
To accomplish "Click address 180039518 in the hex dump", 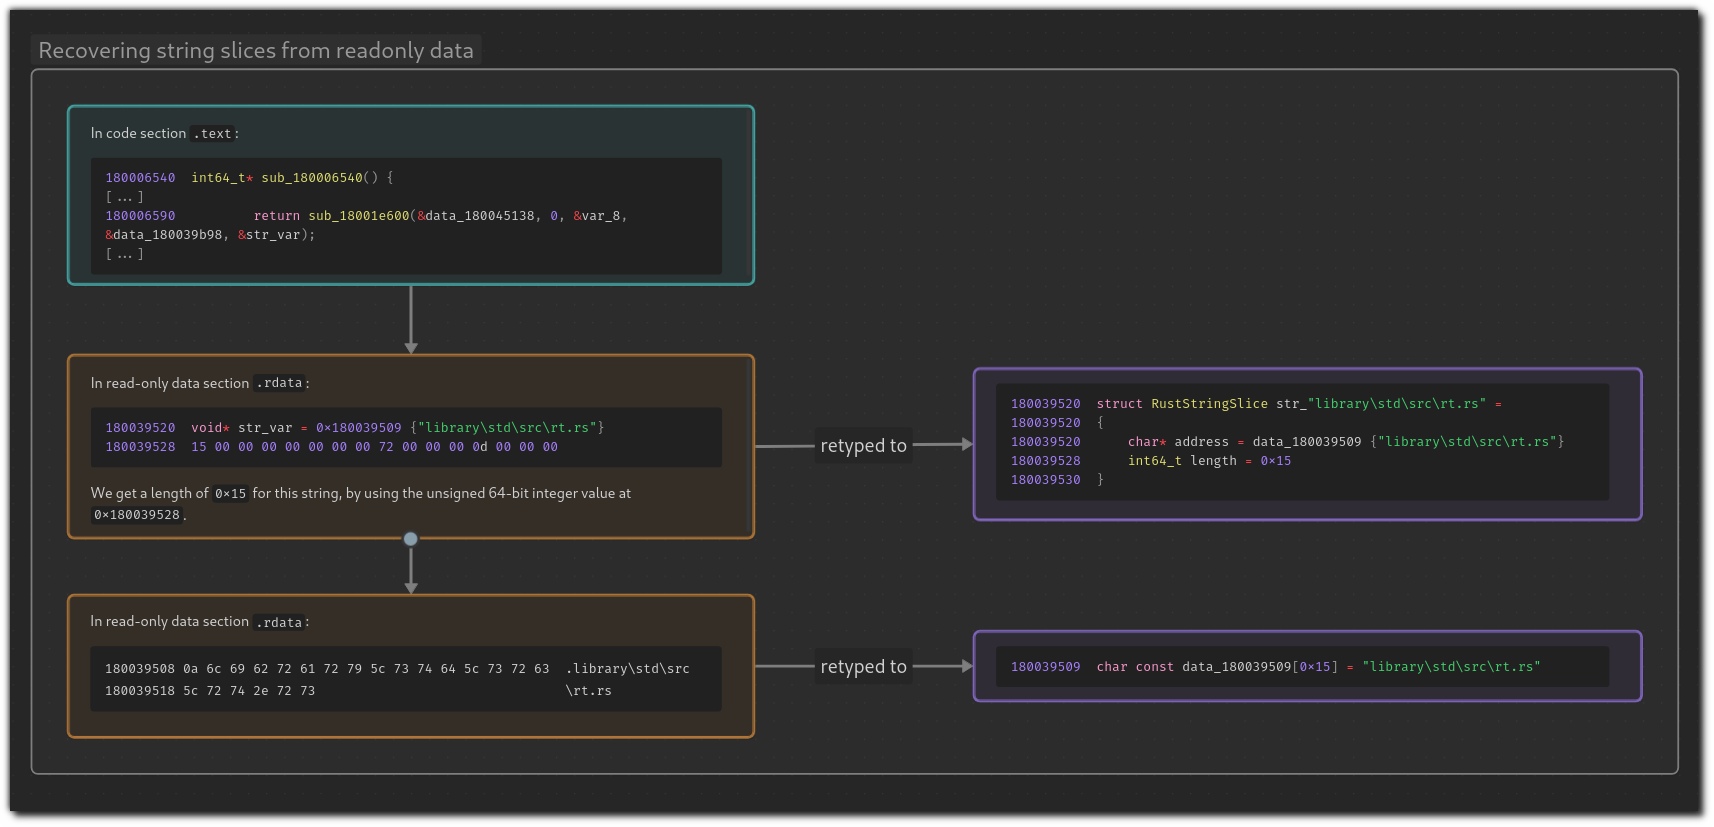I will click(x=139, y=691).
